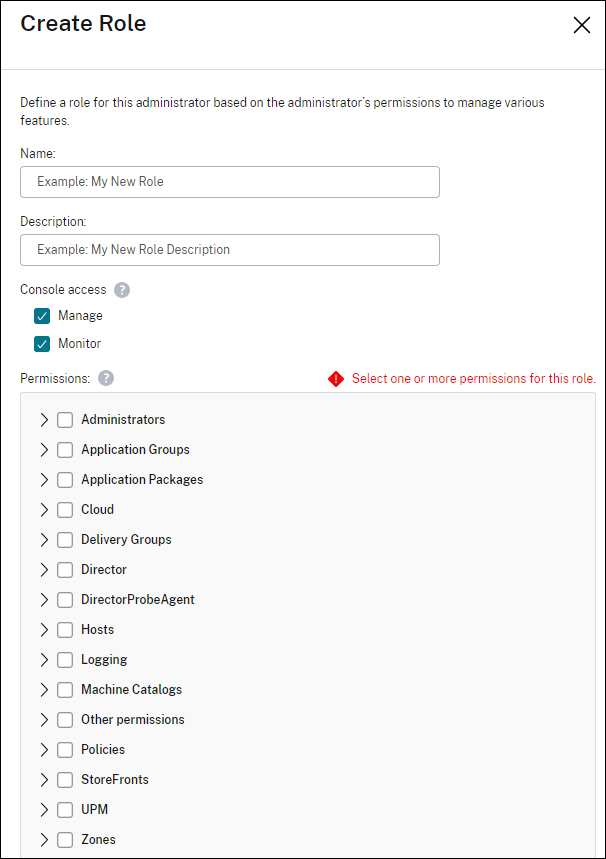
Task: Expand the Other permissions category
Action: tap(44, 719)
